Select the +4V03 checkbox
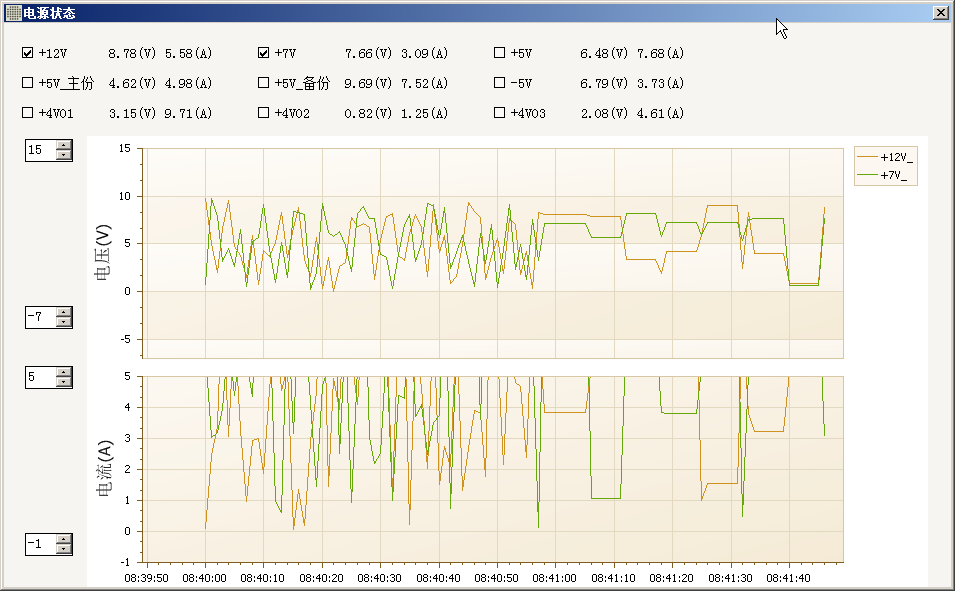Image resolution: width=955 pixels, height=591 pixels. [x=500, y=113]
